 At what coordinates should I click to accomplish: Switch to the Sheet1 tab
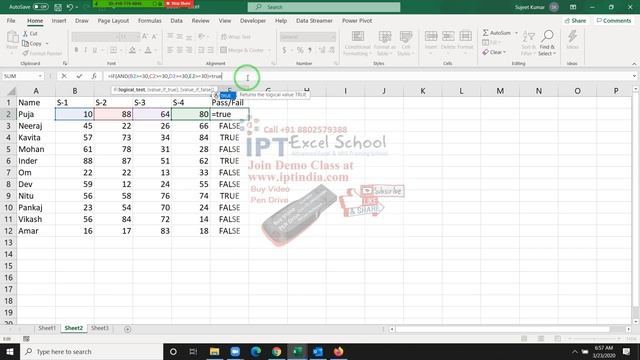[47, 328]
